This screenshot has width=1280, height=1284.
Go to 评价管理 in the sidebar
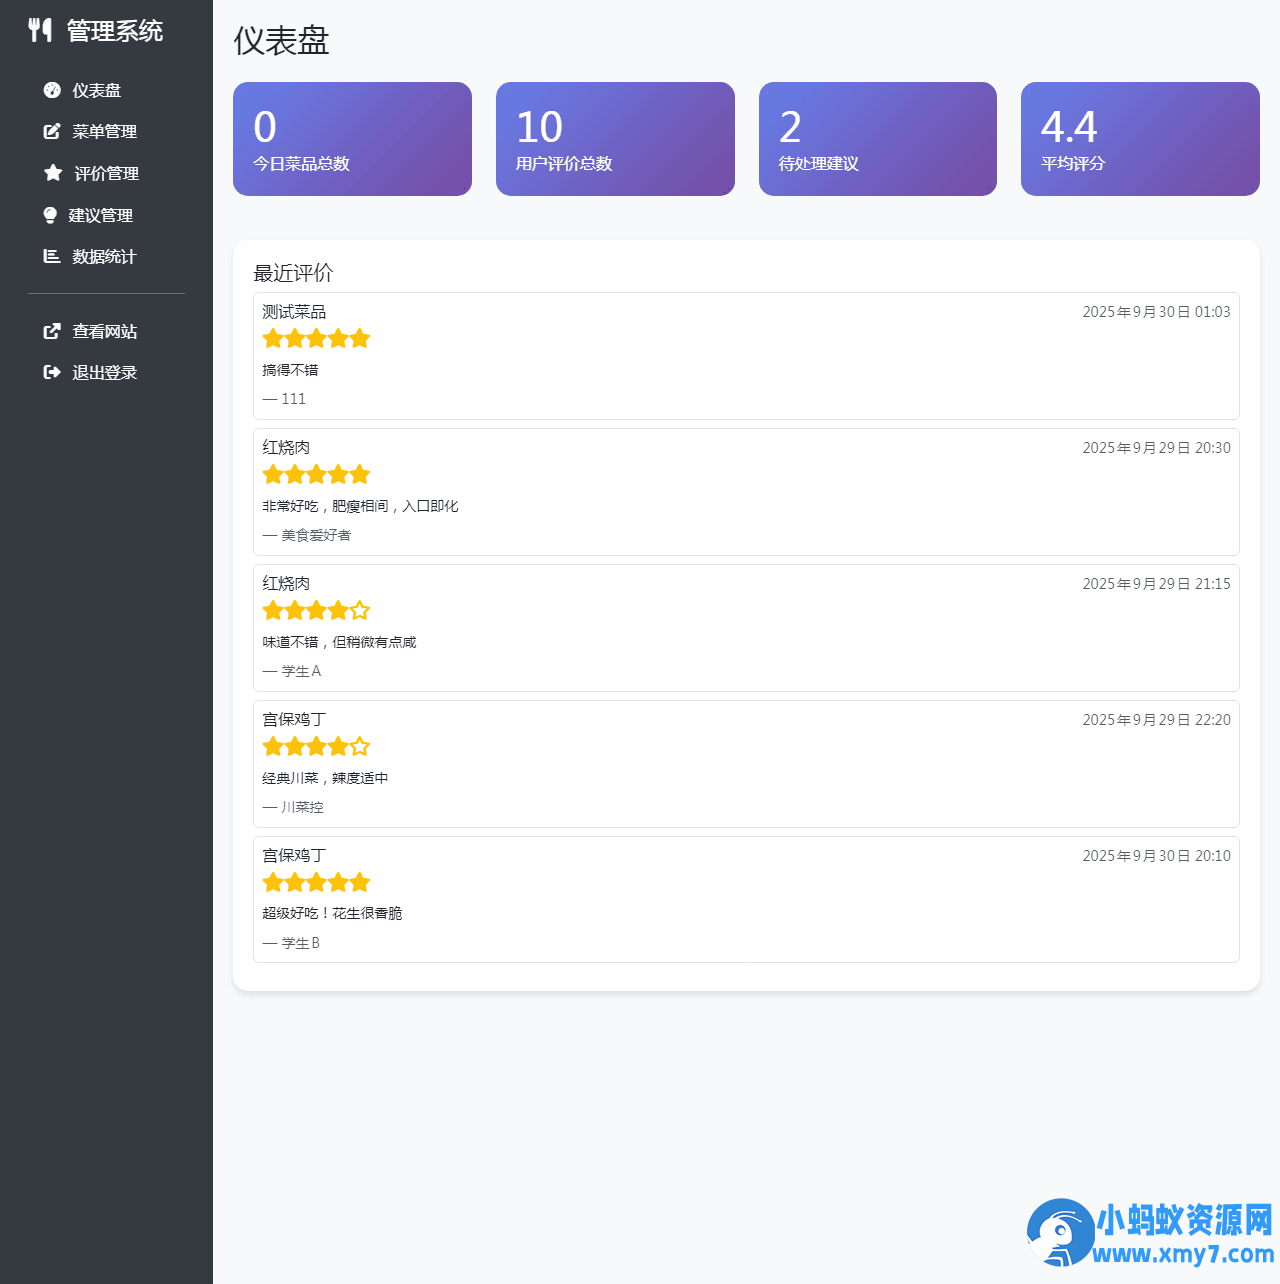(106, 173)
